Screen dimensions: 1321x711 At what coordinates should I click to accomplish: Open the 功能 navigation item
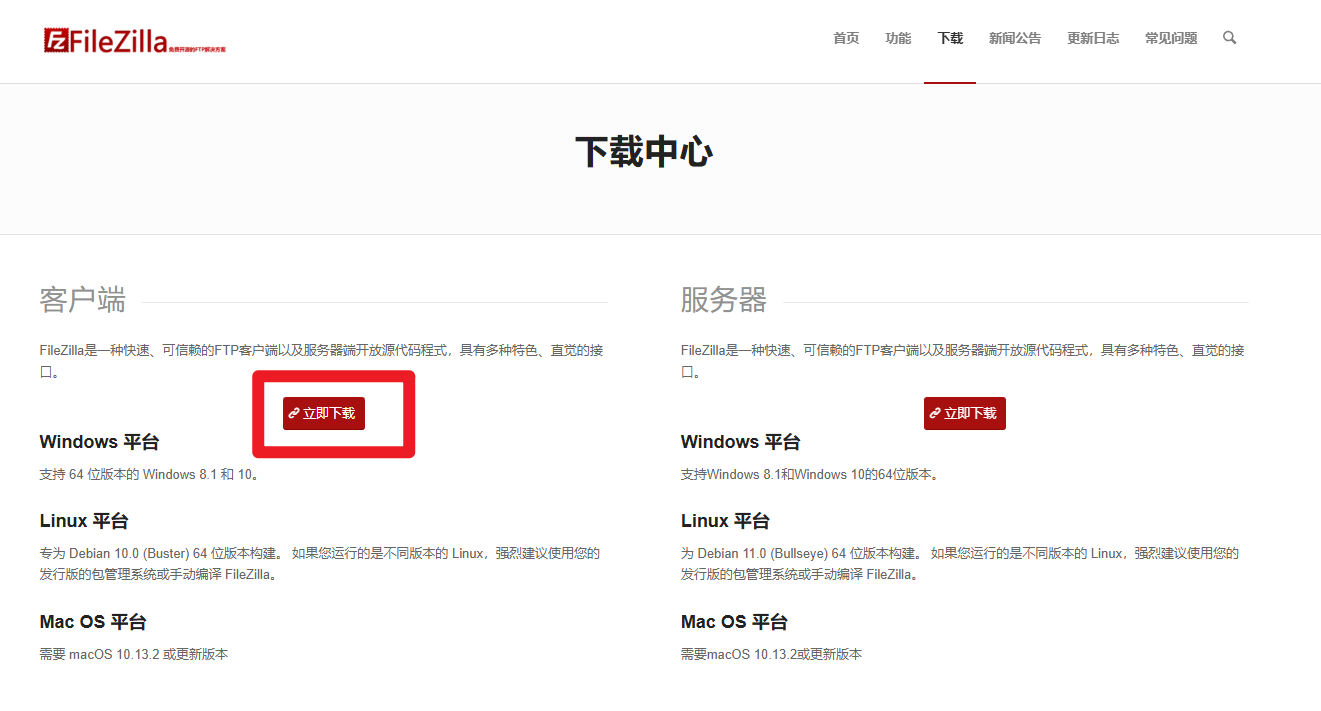tap(898, 38)
